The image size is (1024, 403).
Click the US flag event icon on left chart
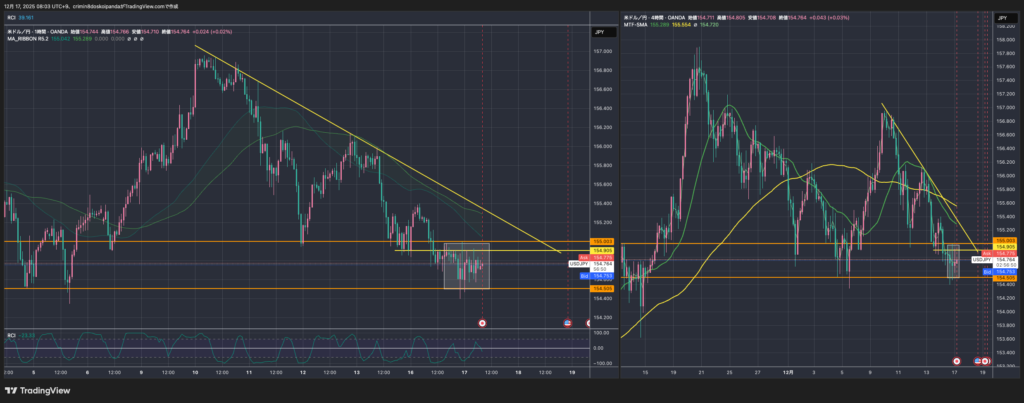(568, 323)
